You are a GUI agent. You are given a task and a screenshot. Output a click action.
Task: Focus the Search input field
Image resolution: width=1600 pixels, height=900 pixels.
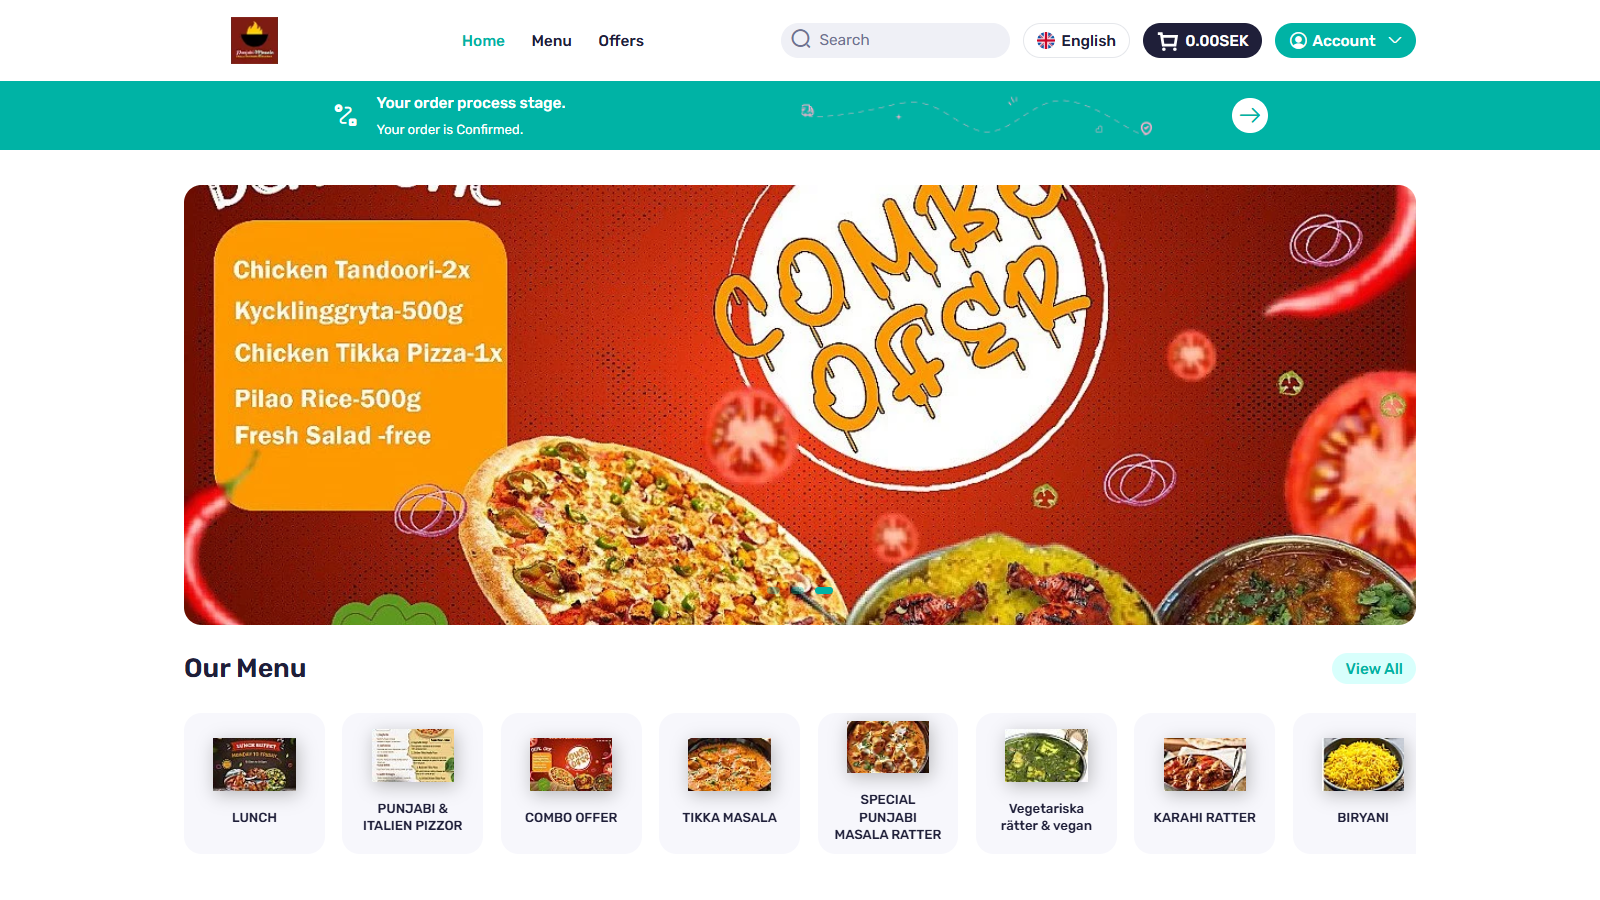pos(895,40)
